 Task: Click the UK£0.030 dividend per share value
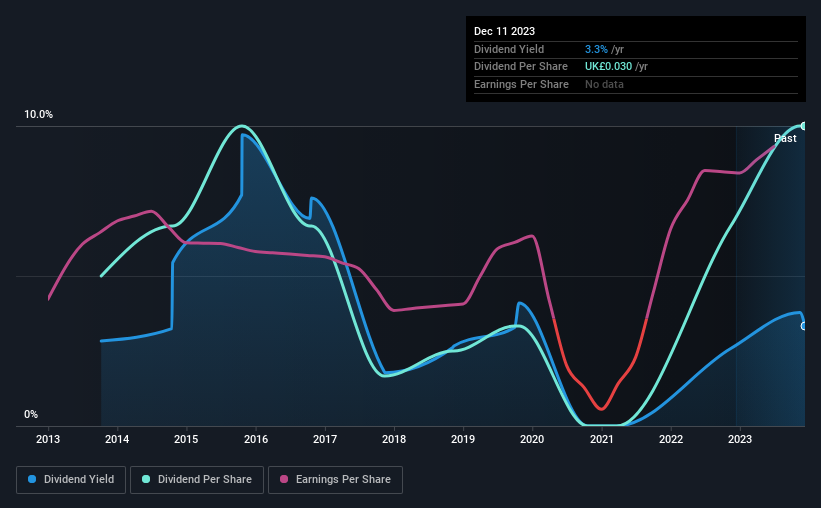(608, 67)
